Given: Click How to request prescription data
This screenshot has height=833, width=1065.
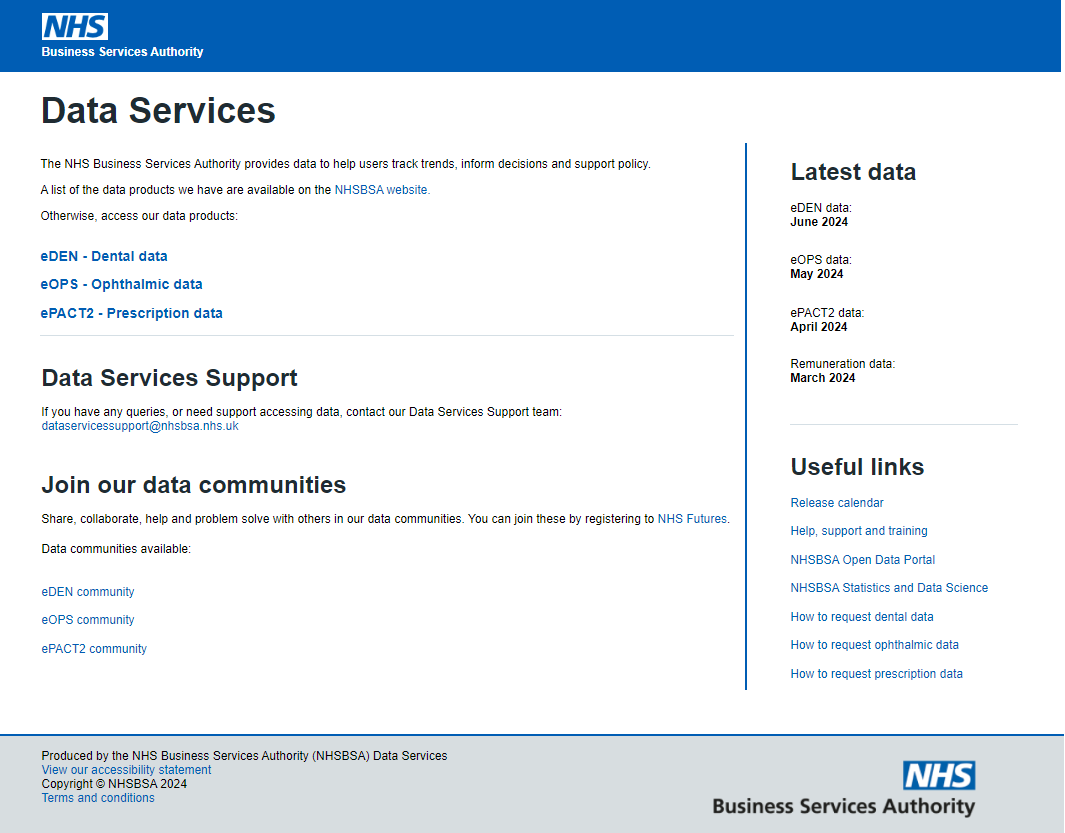Looking at the screenshot, I should click(876, 674).
